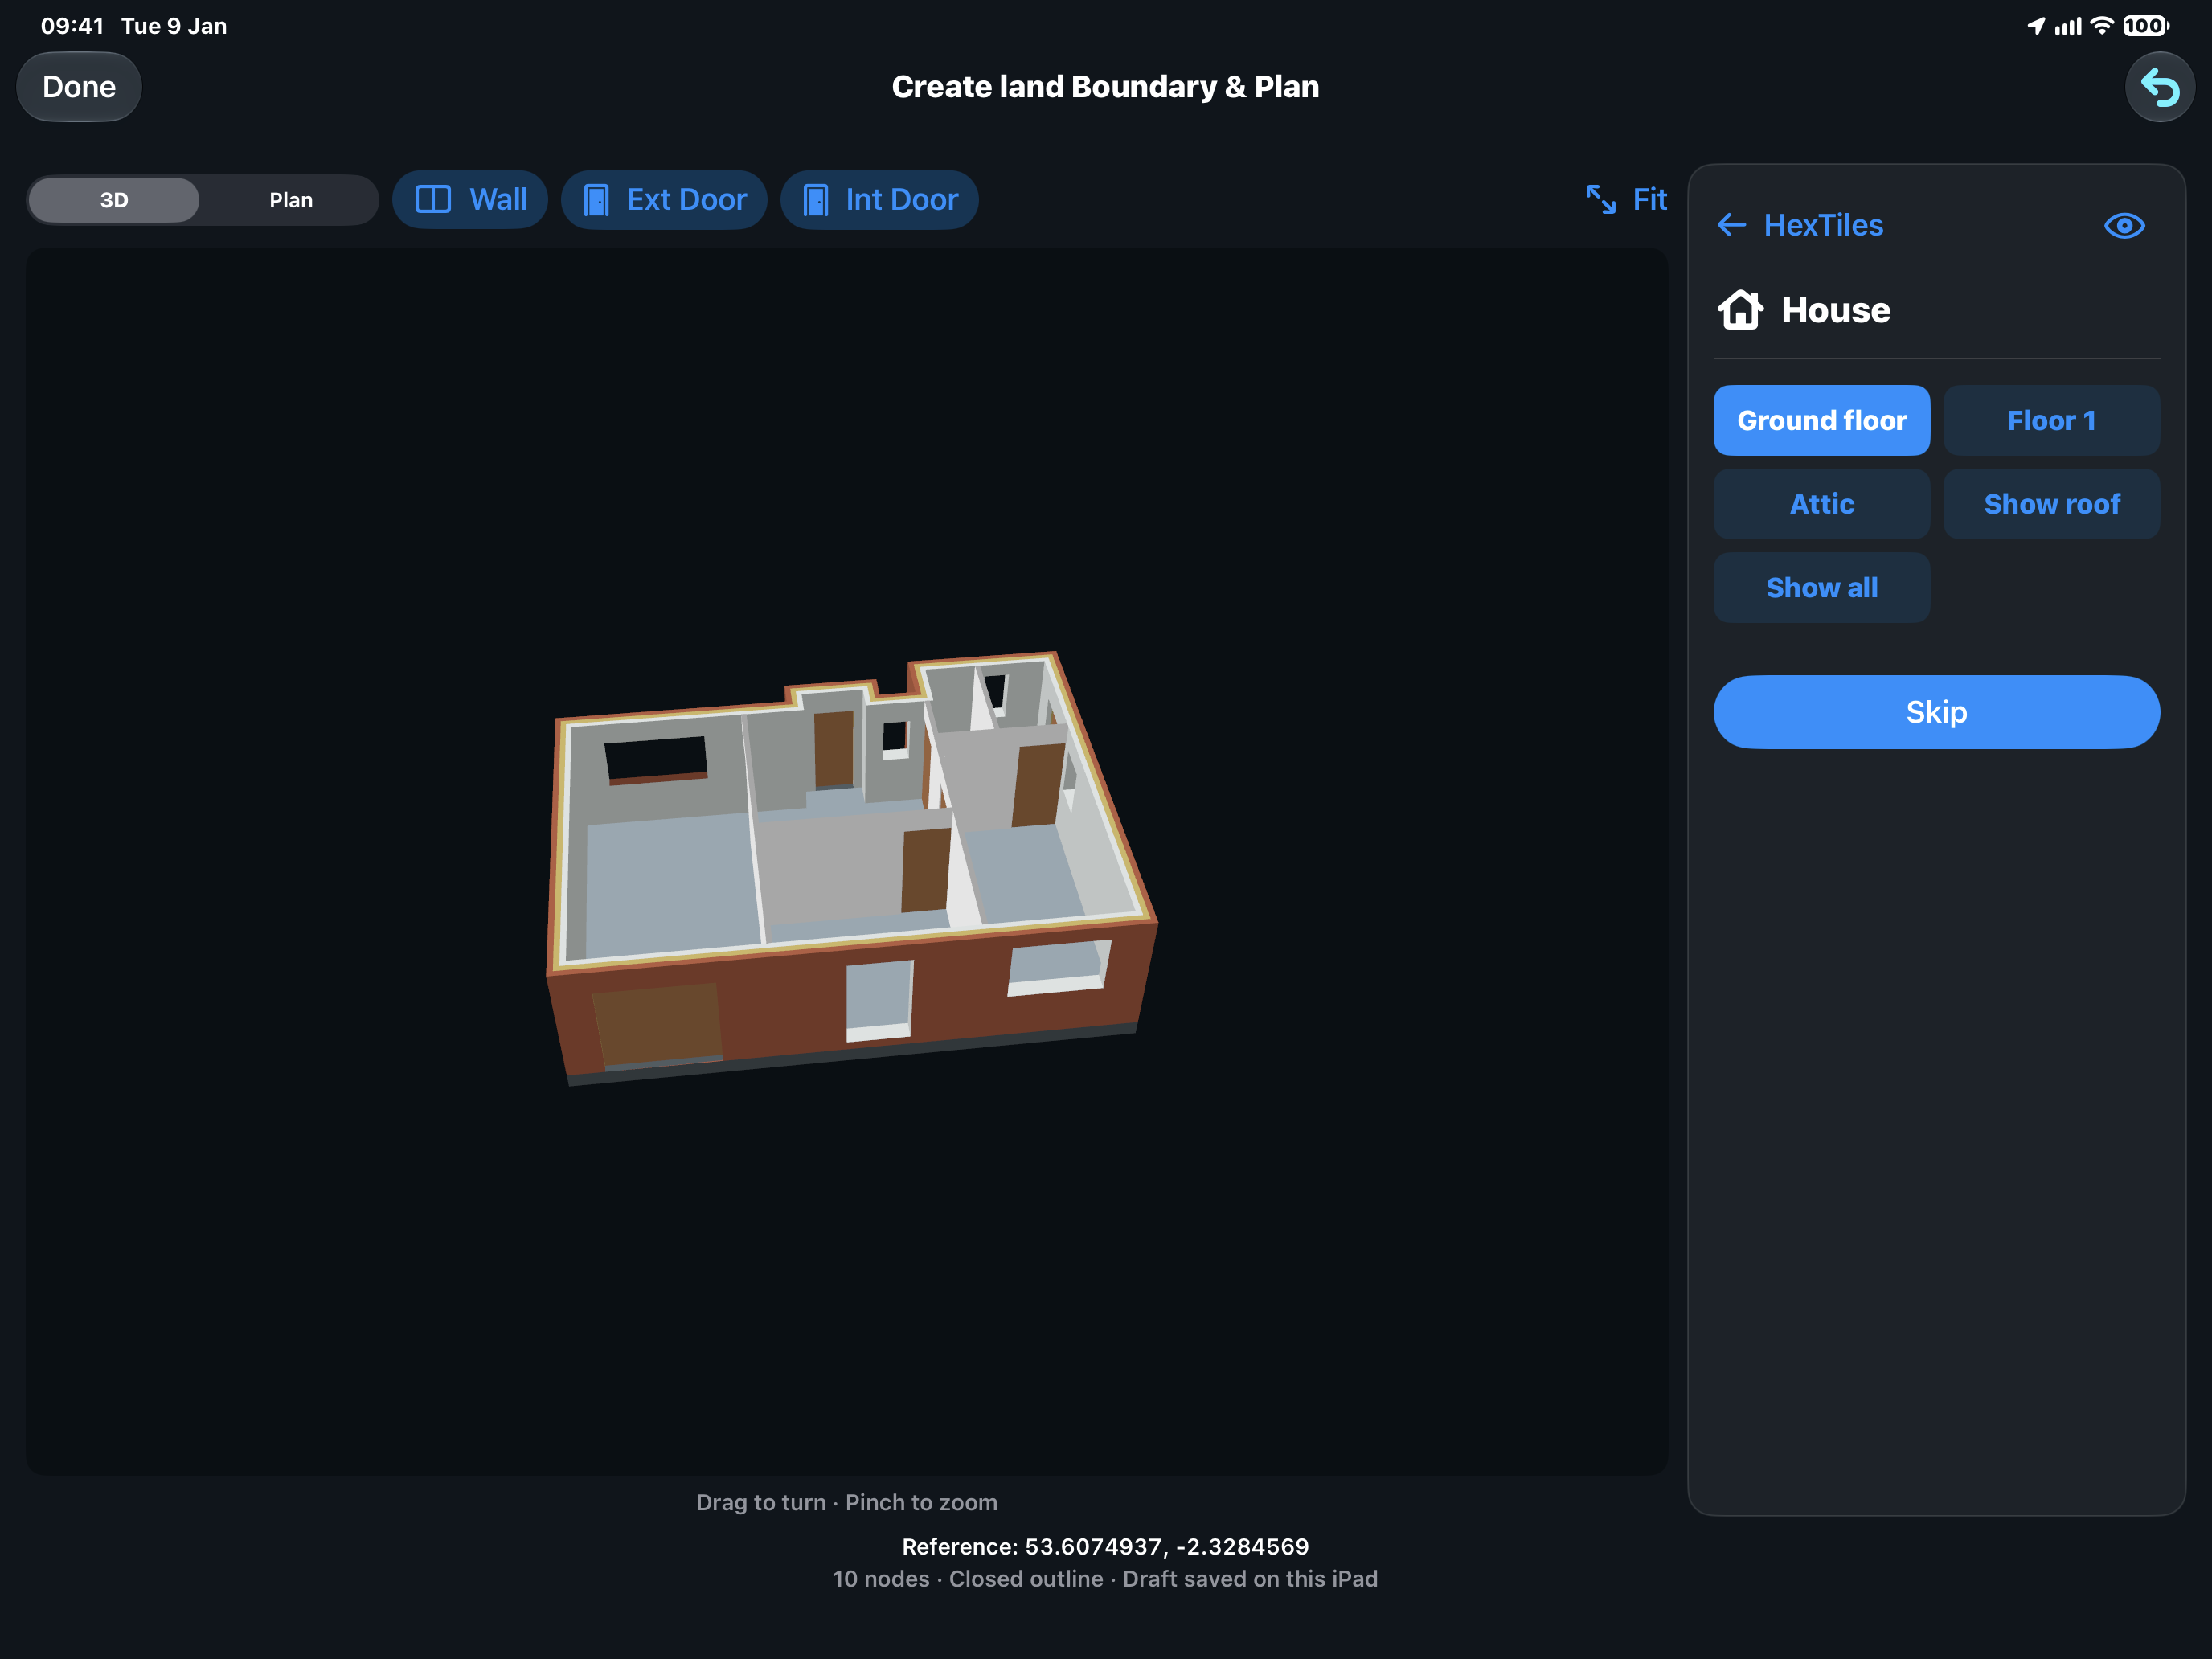The width and height of the screenshot is (2212, 1659).
Task: Tap the Done button
Action: pyautogui.click(x=79, y=87)
